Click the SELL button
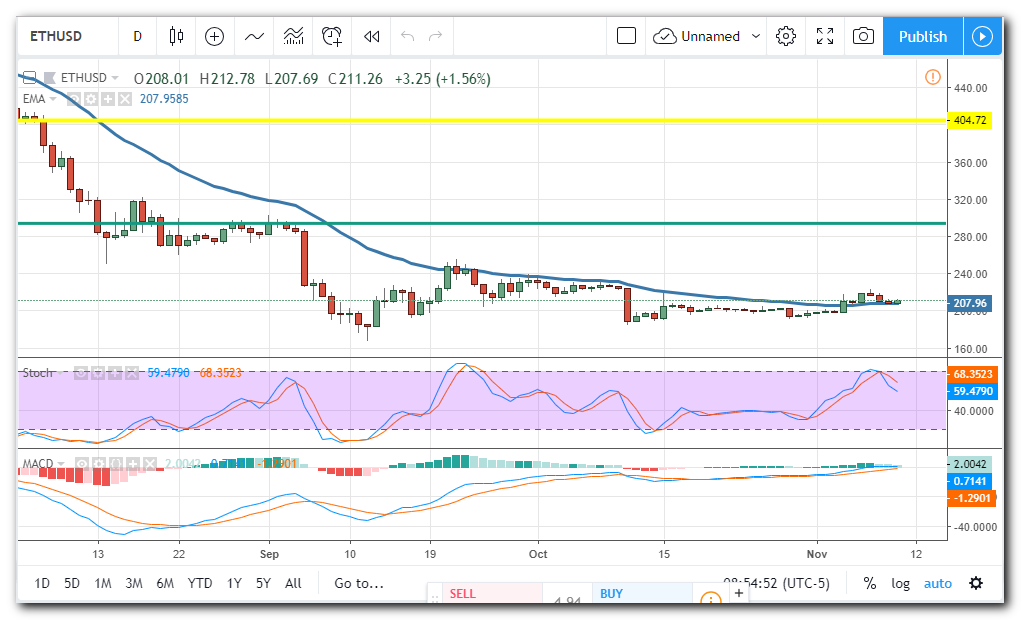This screenshot has width=1021, height=620. 493,593
